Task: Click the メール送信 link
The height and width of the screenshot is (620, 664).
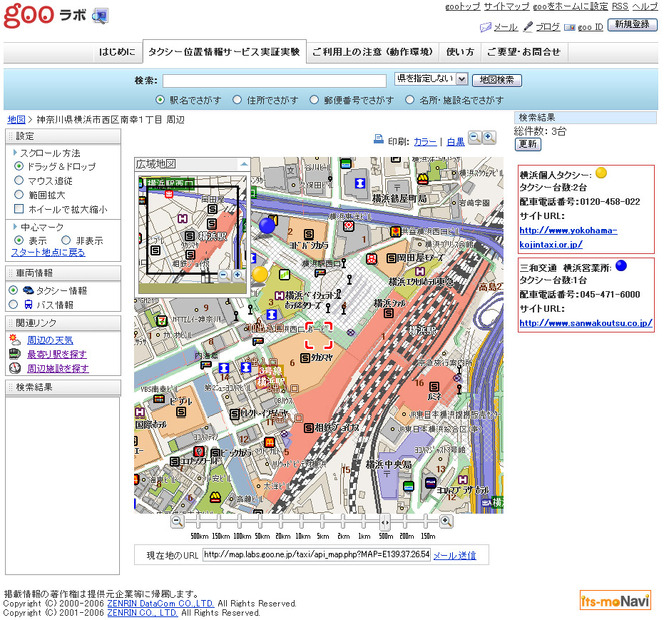Action: (x=454, y=555)
